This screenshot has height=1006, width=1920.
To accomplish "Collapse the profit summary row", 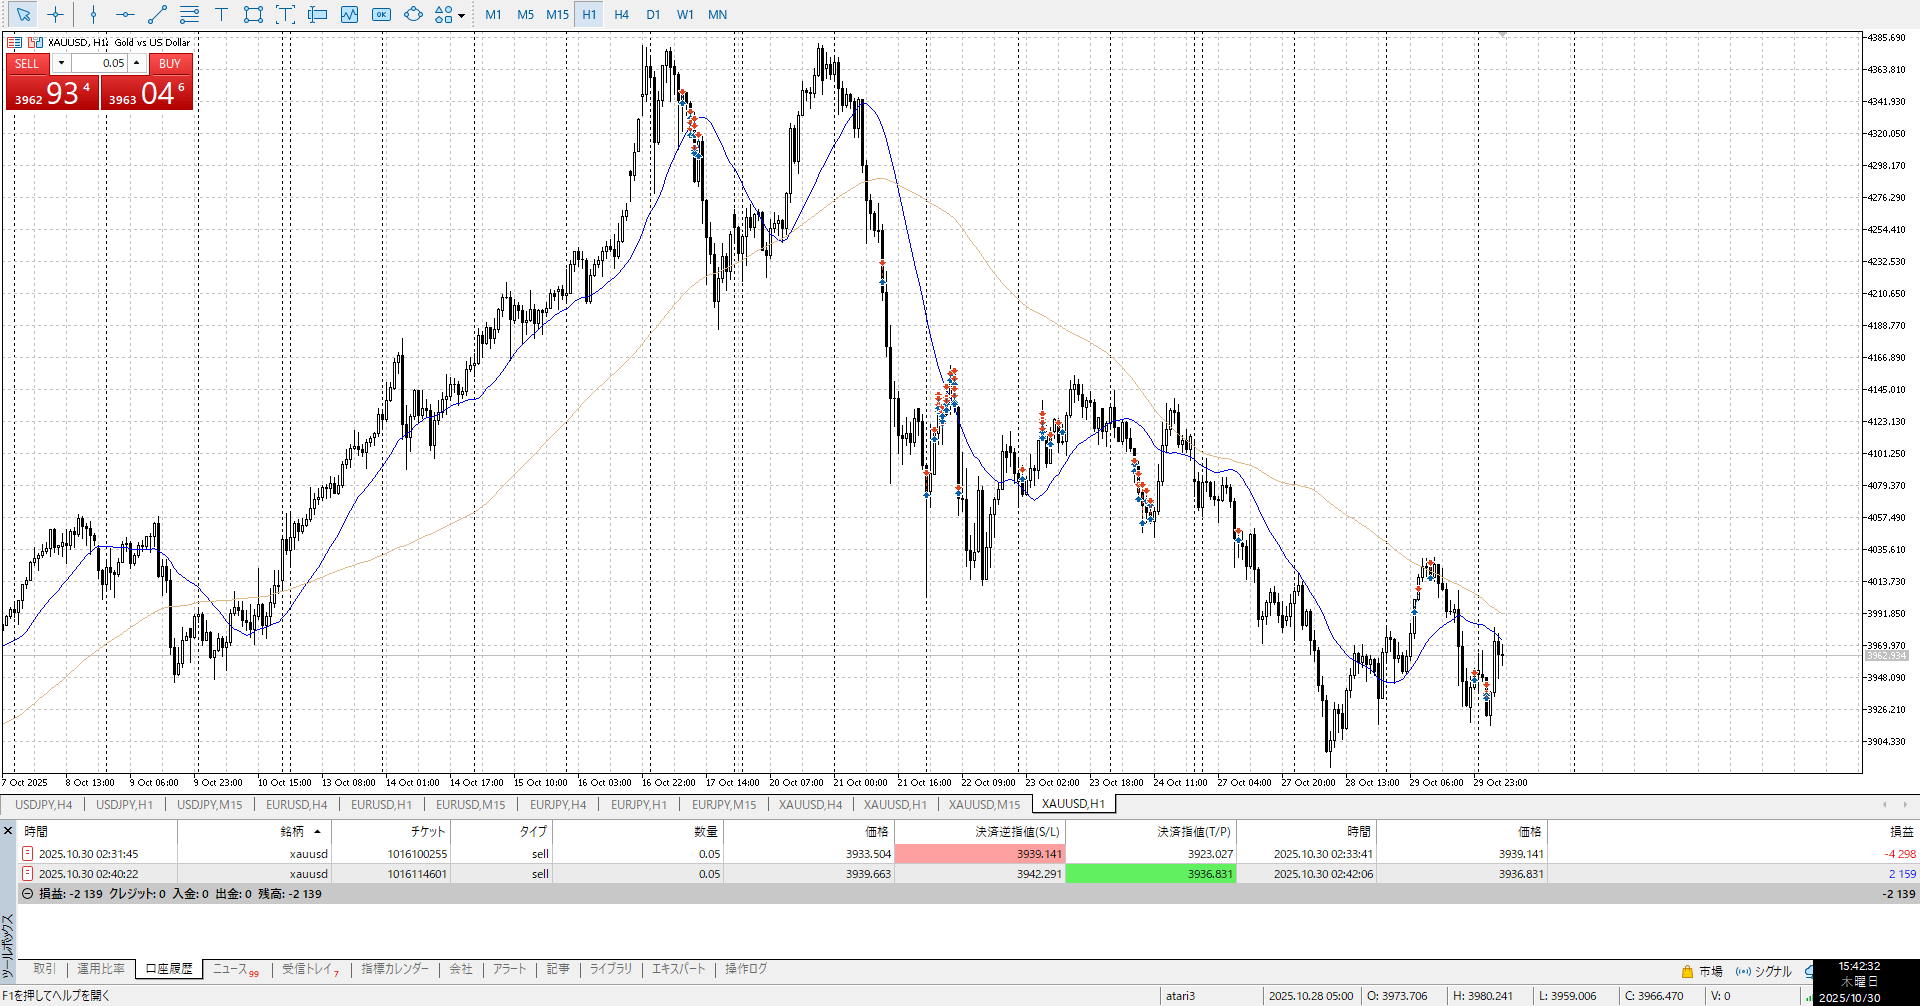I will pos(27,894).
